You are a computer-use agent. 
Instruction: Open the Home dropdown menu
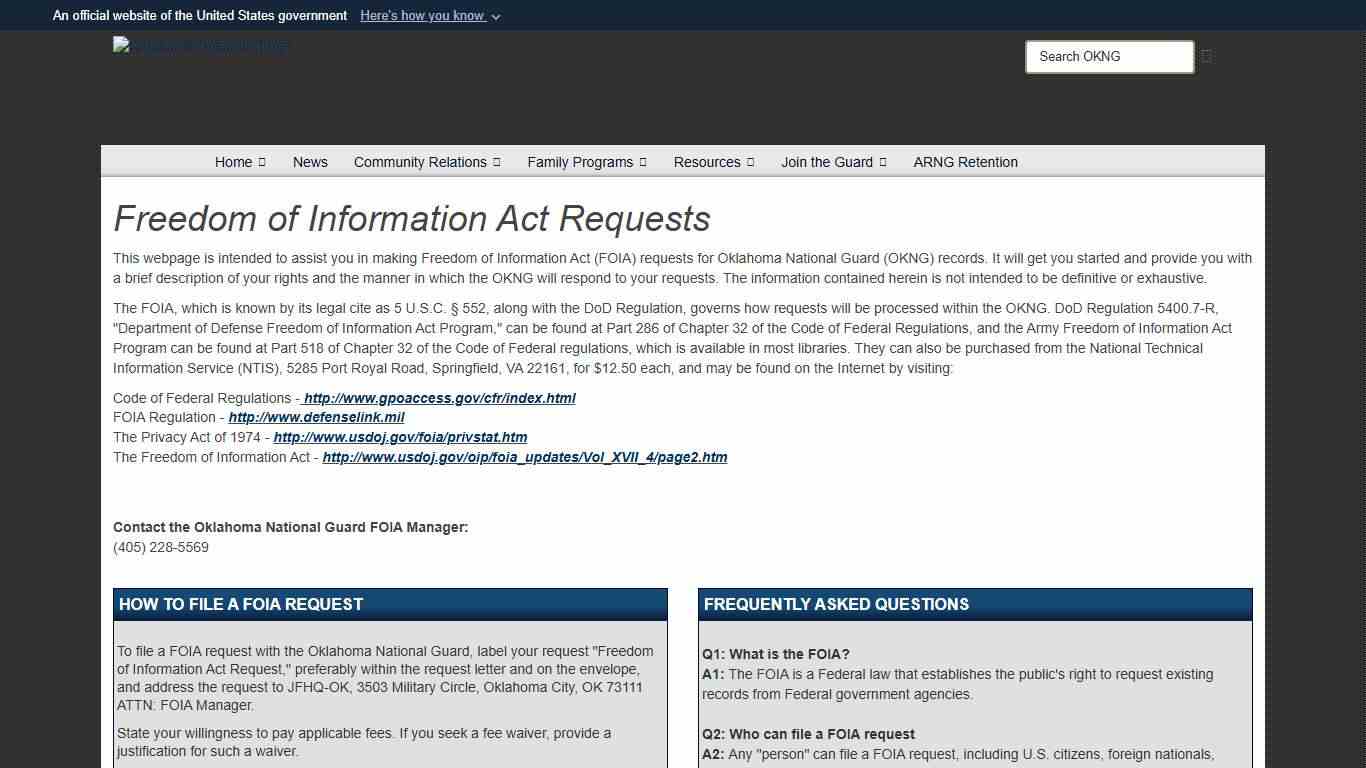click(x=239, y=162)
